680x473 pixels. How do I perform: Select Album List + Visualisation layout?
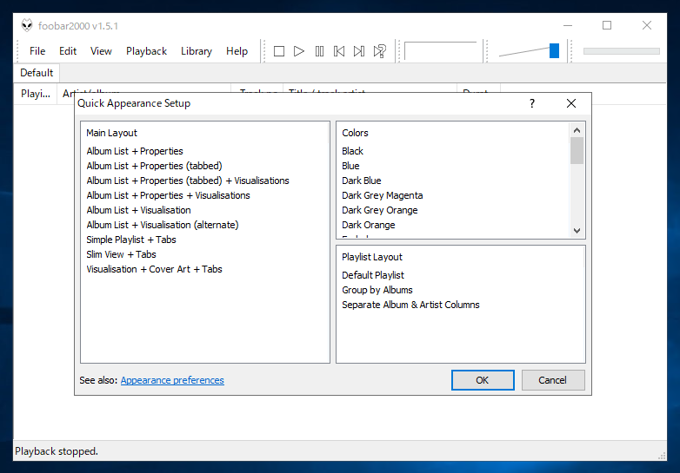coord(139,210)
